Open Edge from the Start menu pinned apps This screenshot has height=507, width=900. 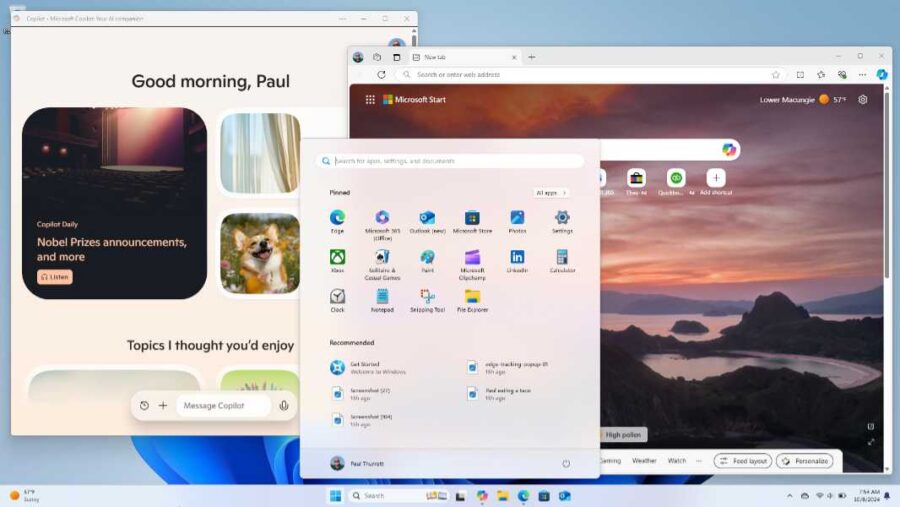click(338, 221)
